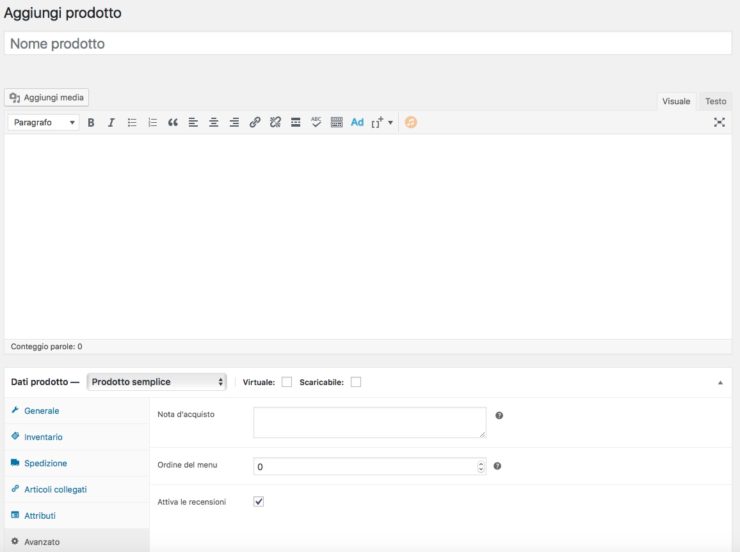
Task: Click the orange circular plugin icon
Action: [x=411, y=123]
